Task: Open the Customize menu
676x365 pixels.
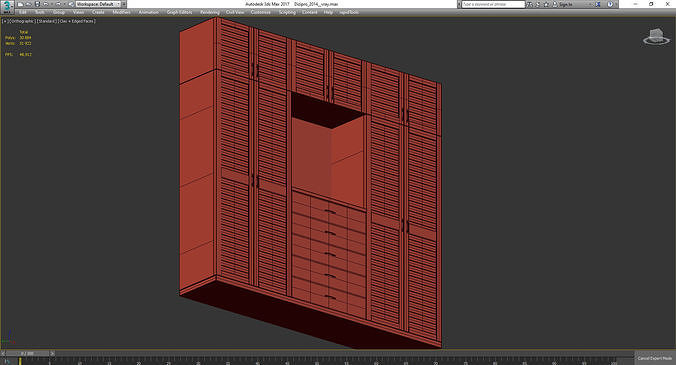Action: [260, 12]
